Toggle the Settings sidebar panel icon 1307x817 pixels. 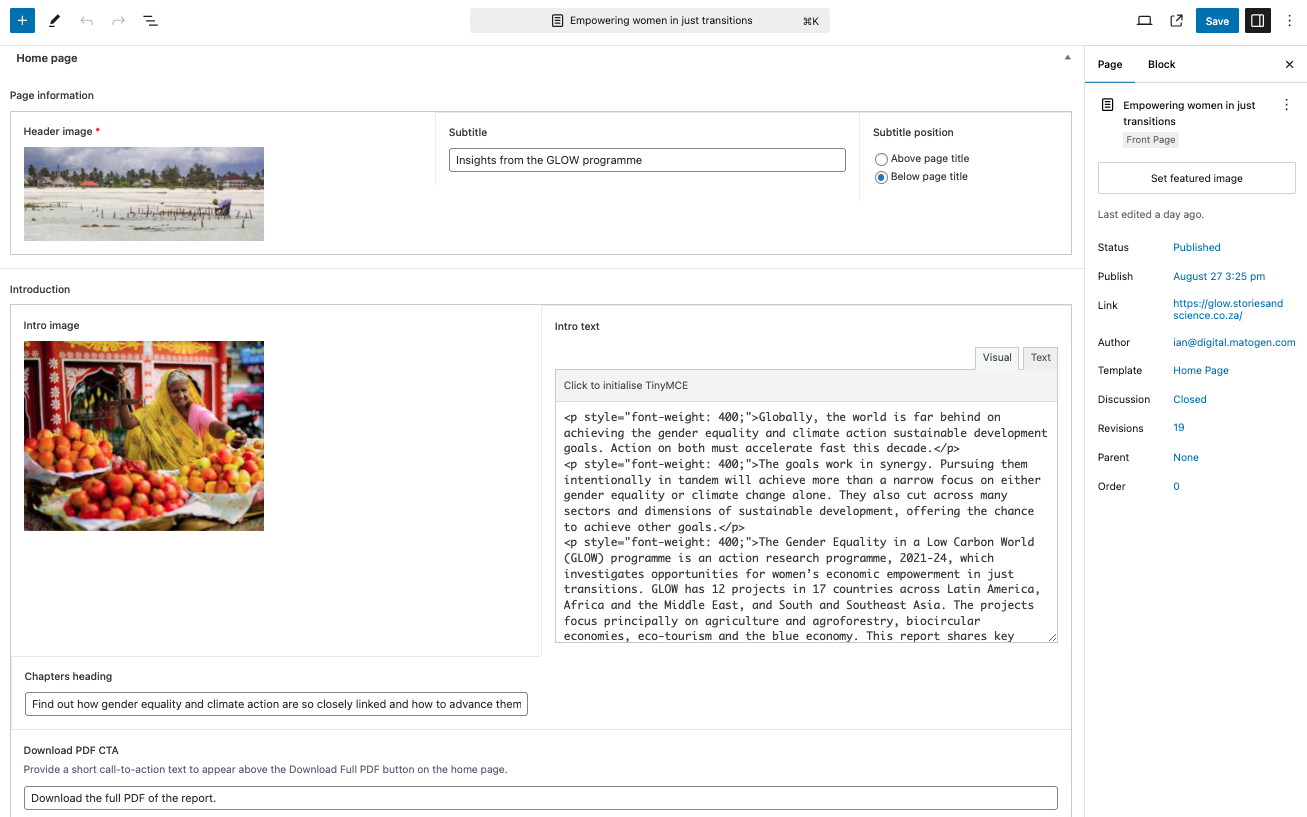click(1257, 20)
